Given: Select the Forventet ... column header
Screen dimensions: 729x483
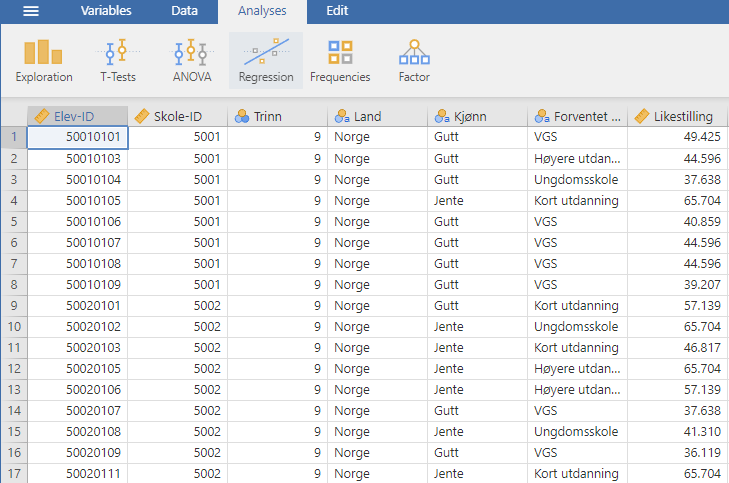Looking at the screenshot, I should [577, 116].
